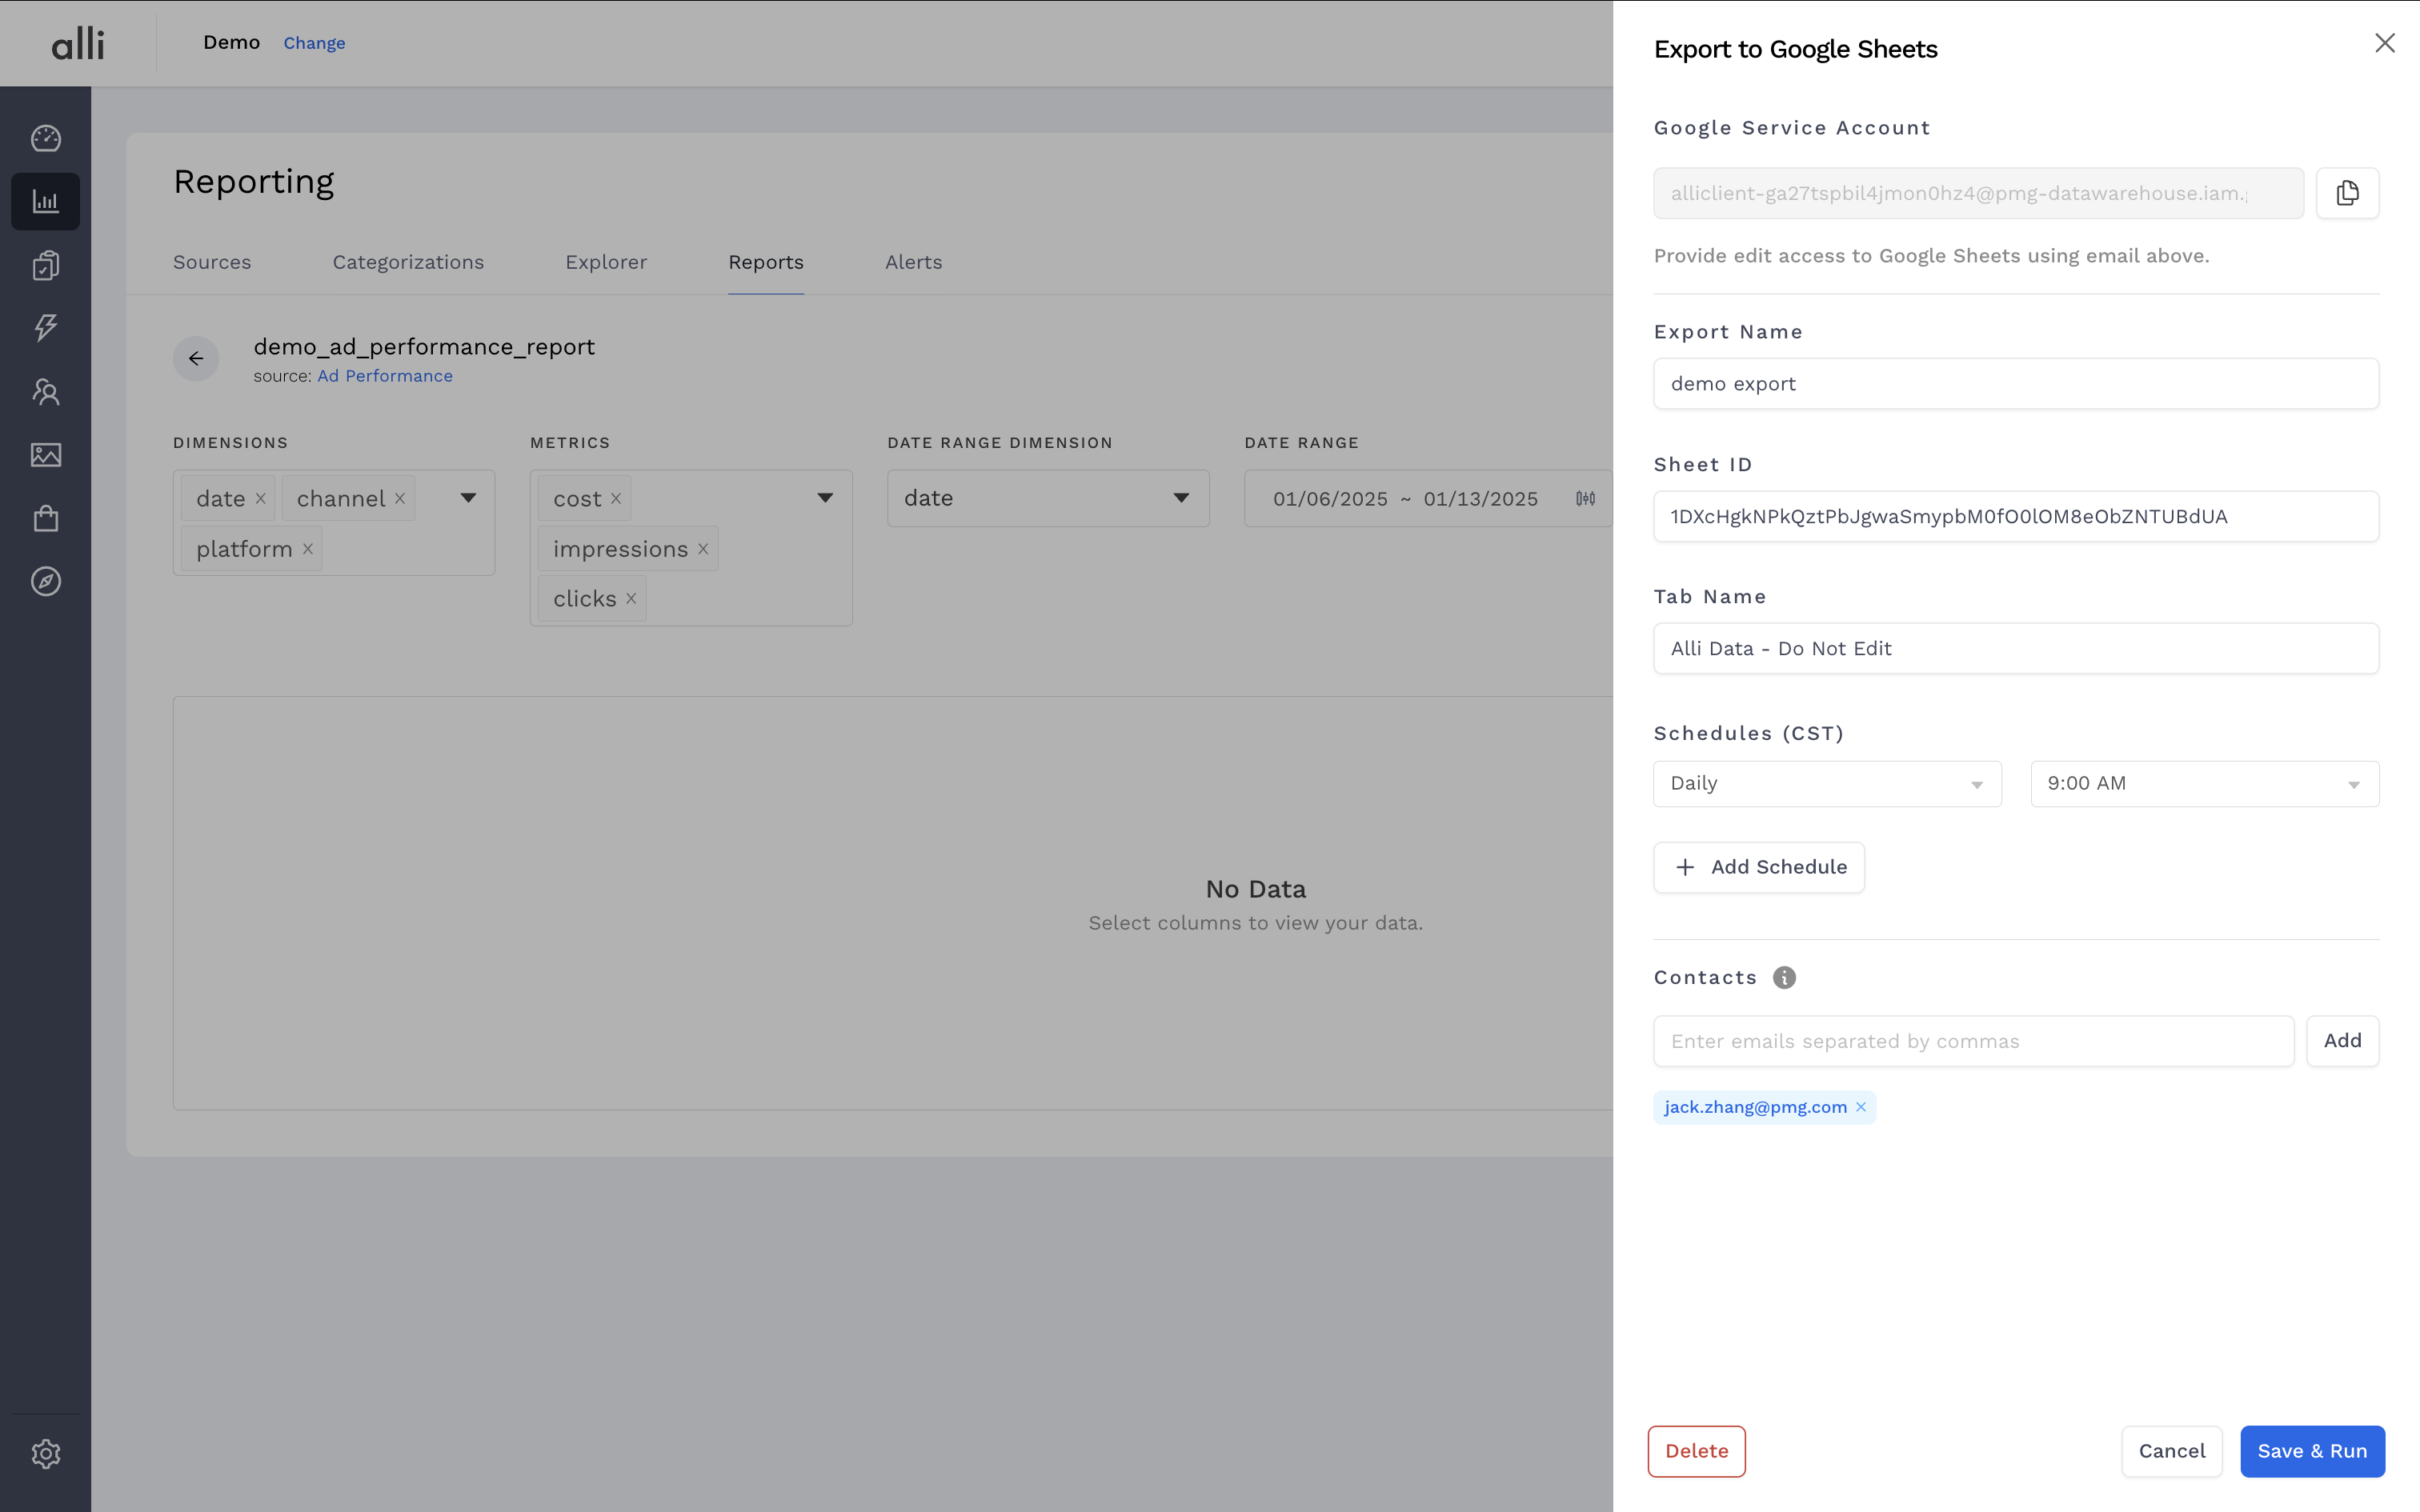Remove jack.zhang@pmg.com contact chip
The width and height of the screenshot is (2420, 1512).
pos(1861,1107)
